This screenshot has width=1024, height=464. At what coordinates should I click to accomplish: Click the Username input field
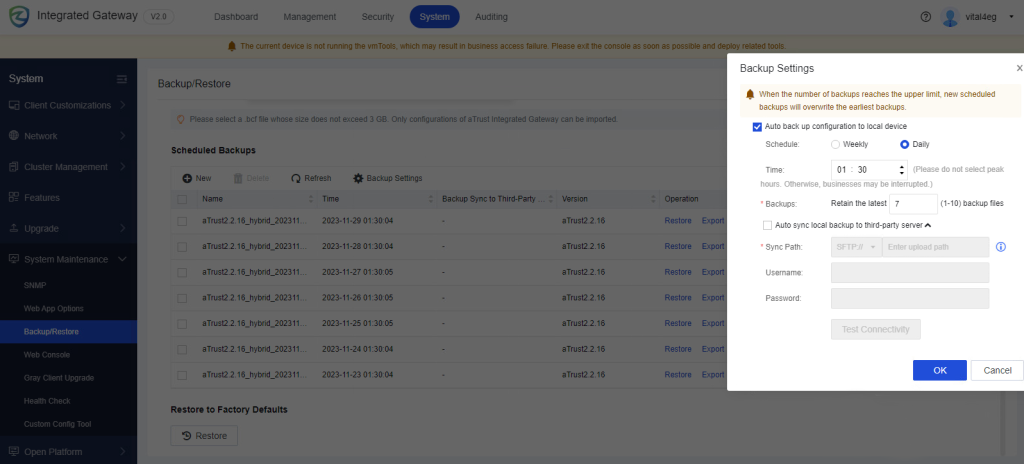coord(910,273)
